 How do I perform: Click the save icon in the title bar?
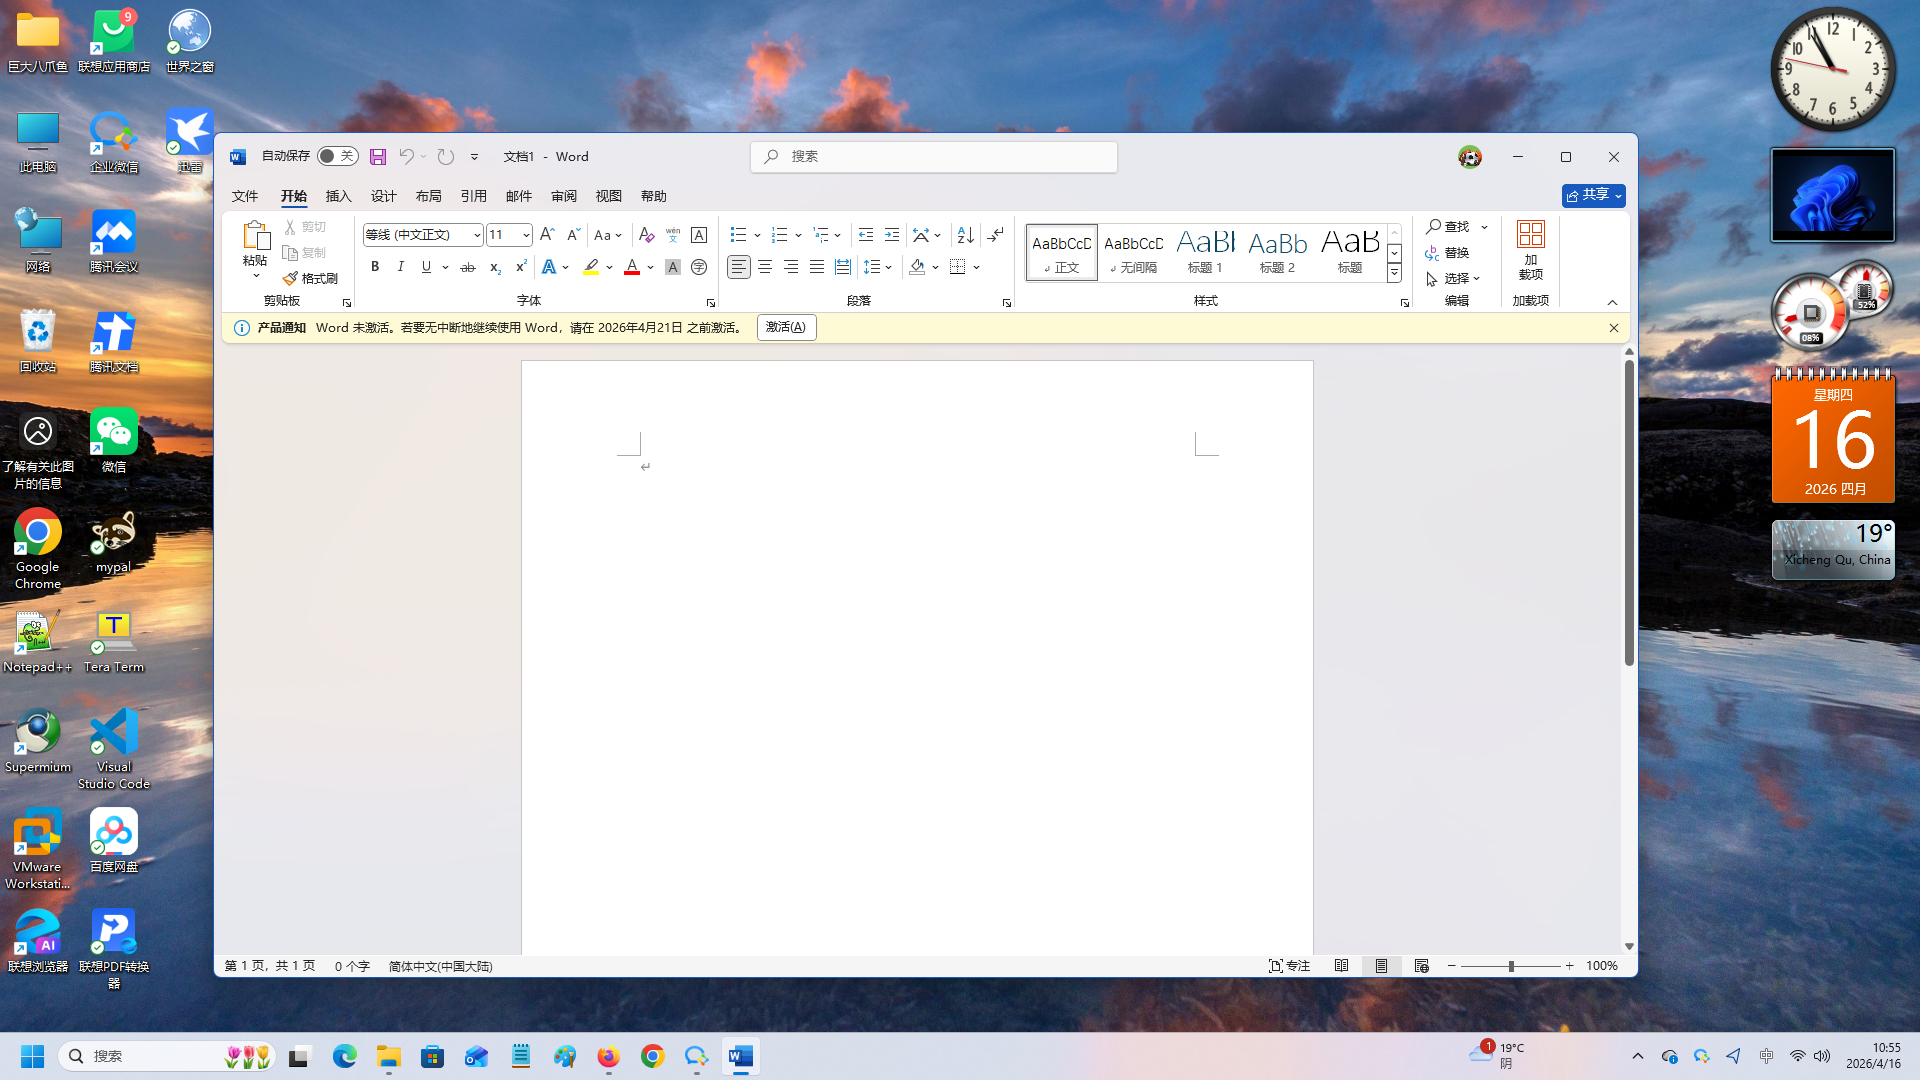[378, 157]
